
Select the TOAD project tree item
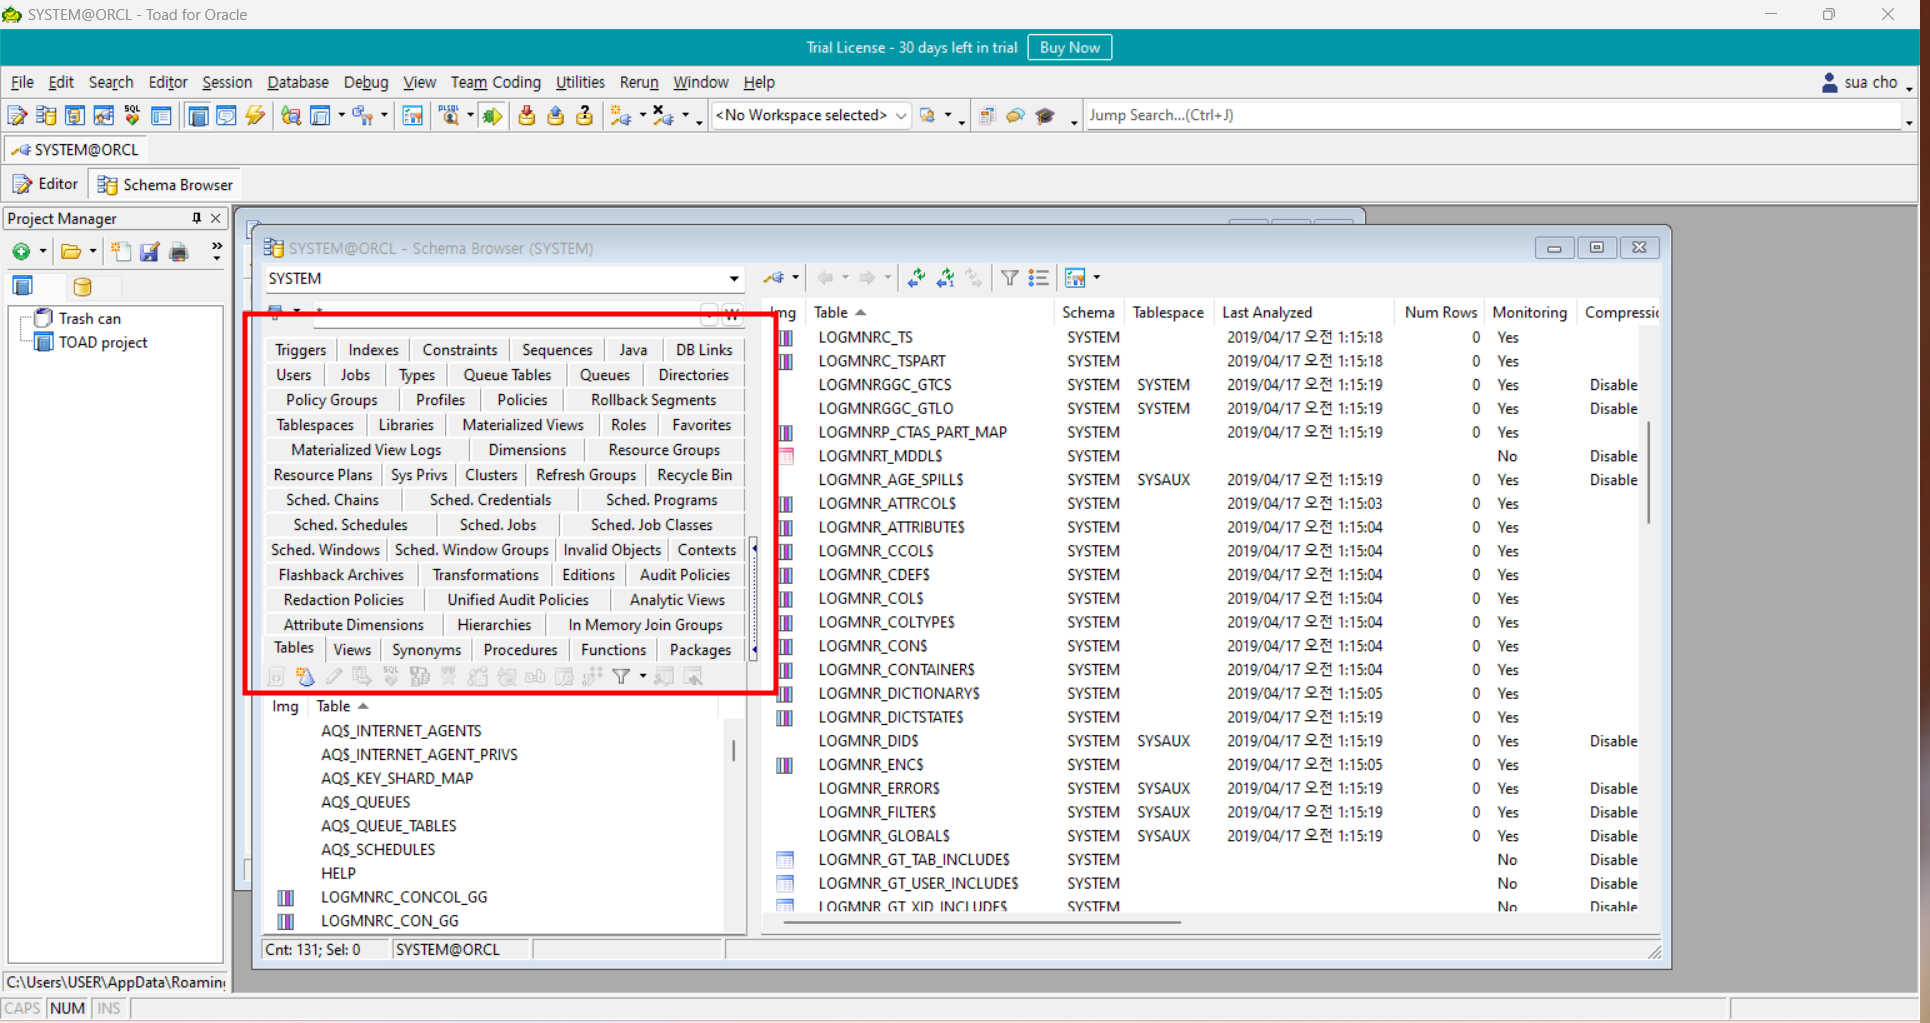[102, 343]
